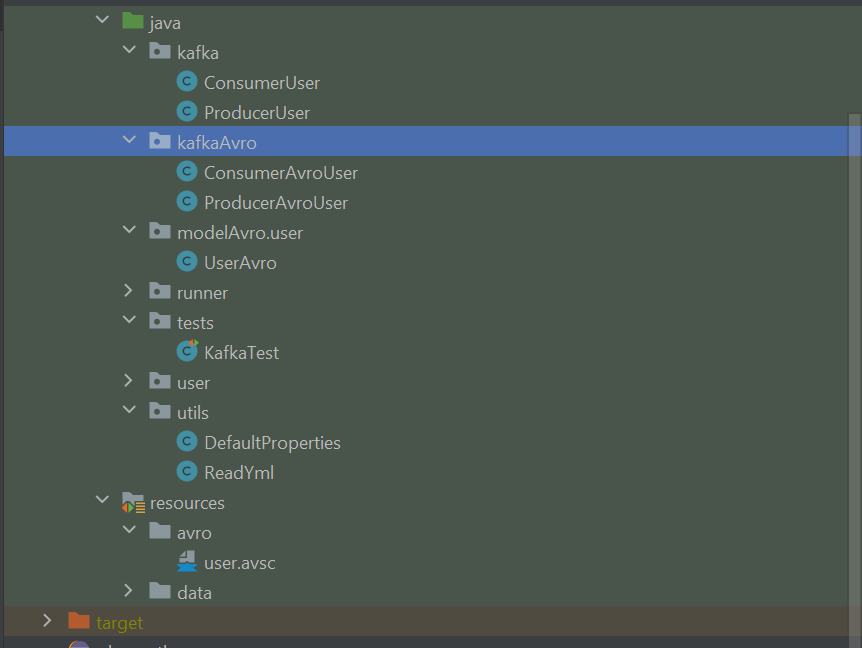Click the resources root folder icon
Screen dimensions: 862x648
(133, 502)
